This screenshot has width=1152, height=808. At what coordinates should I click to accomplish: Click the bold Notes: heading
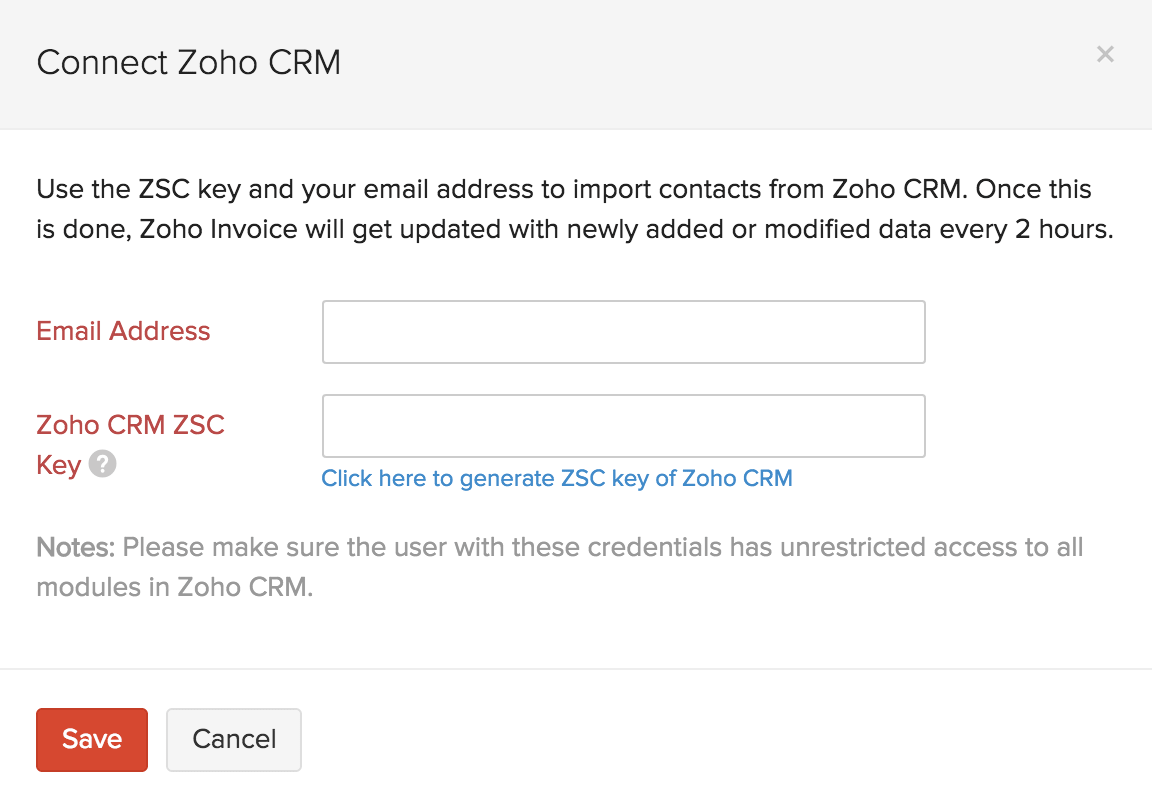tap(76, 548)
